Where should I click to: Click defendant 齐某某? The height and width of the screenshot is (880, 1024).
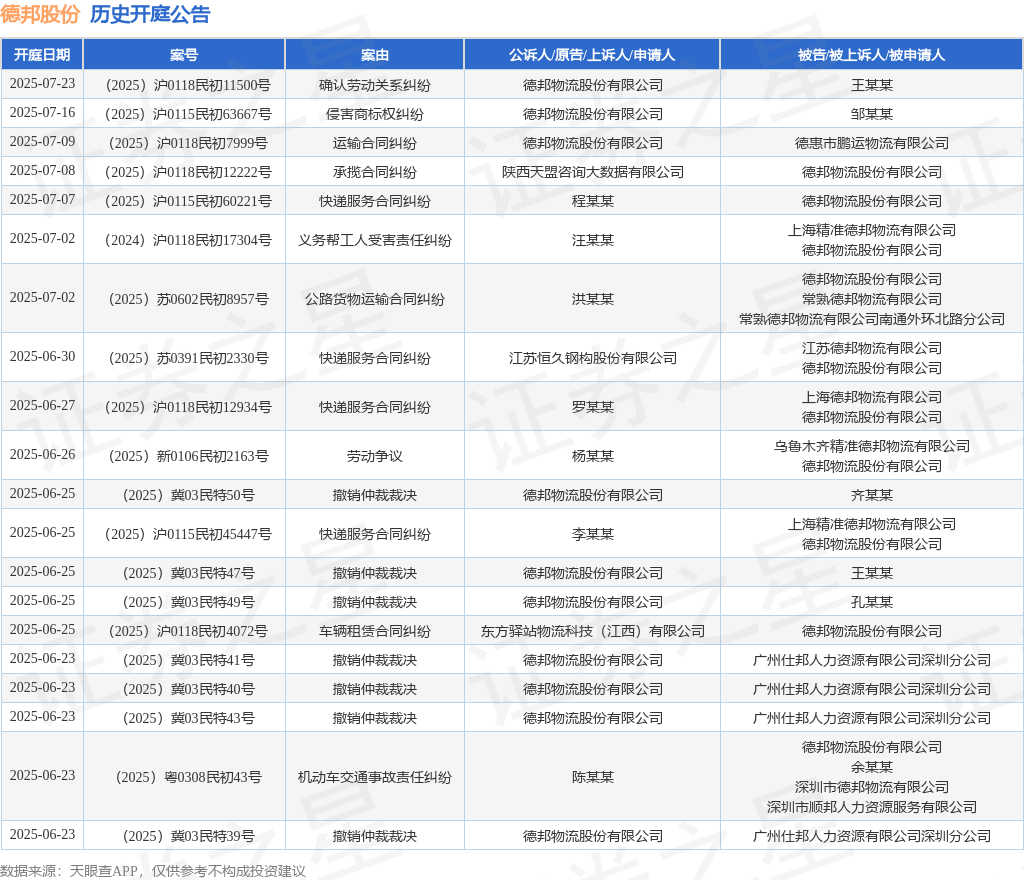point(872,495)
